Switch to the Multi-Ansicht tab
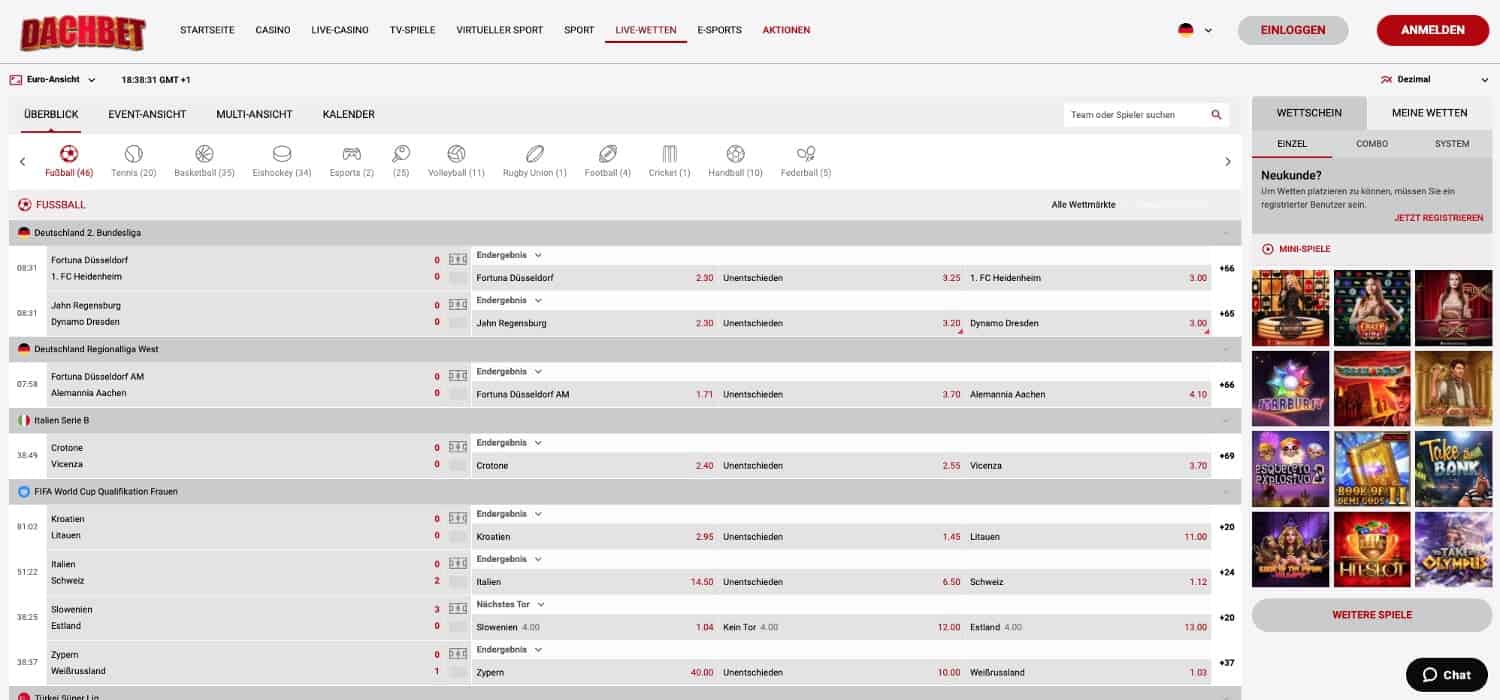The image size is (1500, 700). [254, 114]
